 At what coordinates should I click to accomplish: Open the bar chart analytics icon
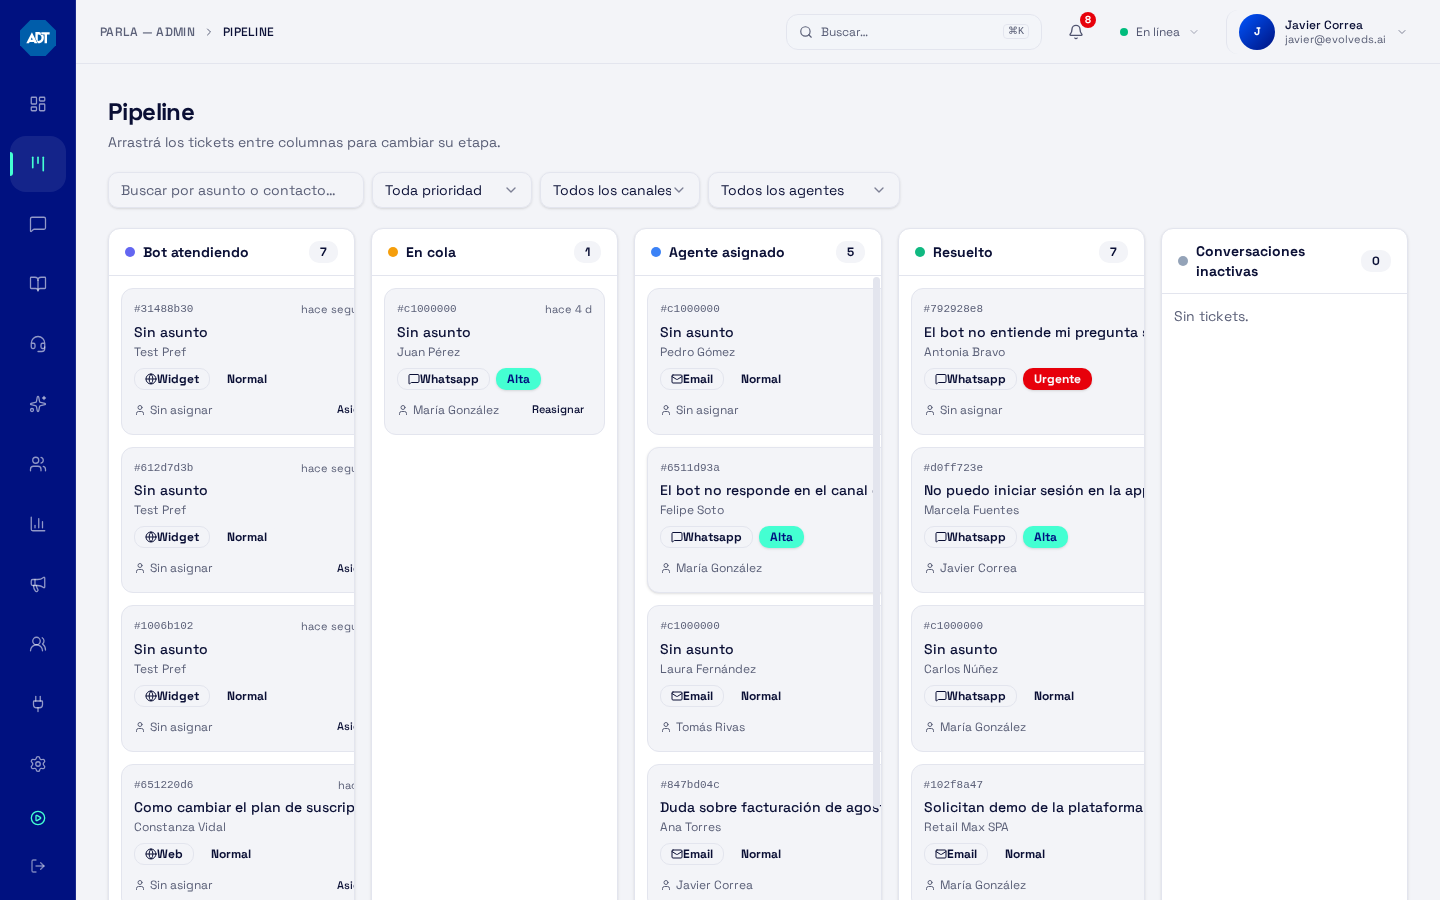click(38, 524)
